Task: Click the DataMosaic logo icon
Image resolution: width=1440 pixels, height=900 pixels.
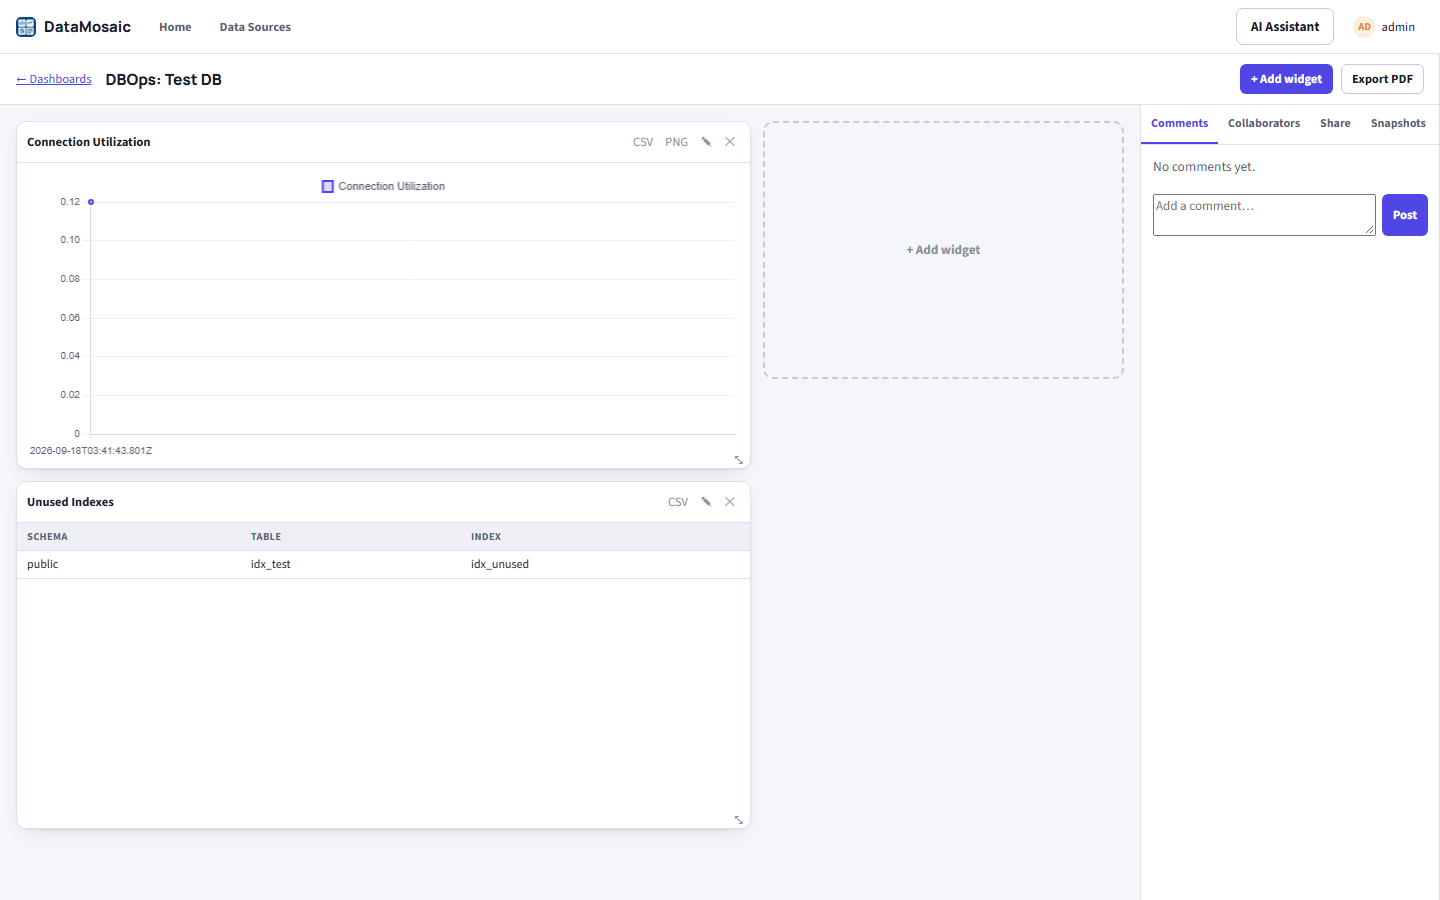Action: tap(26, 27)
